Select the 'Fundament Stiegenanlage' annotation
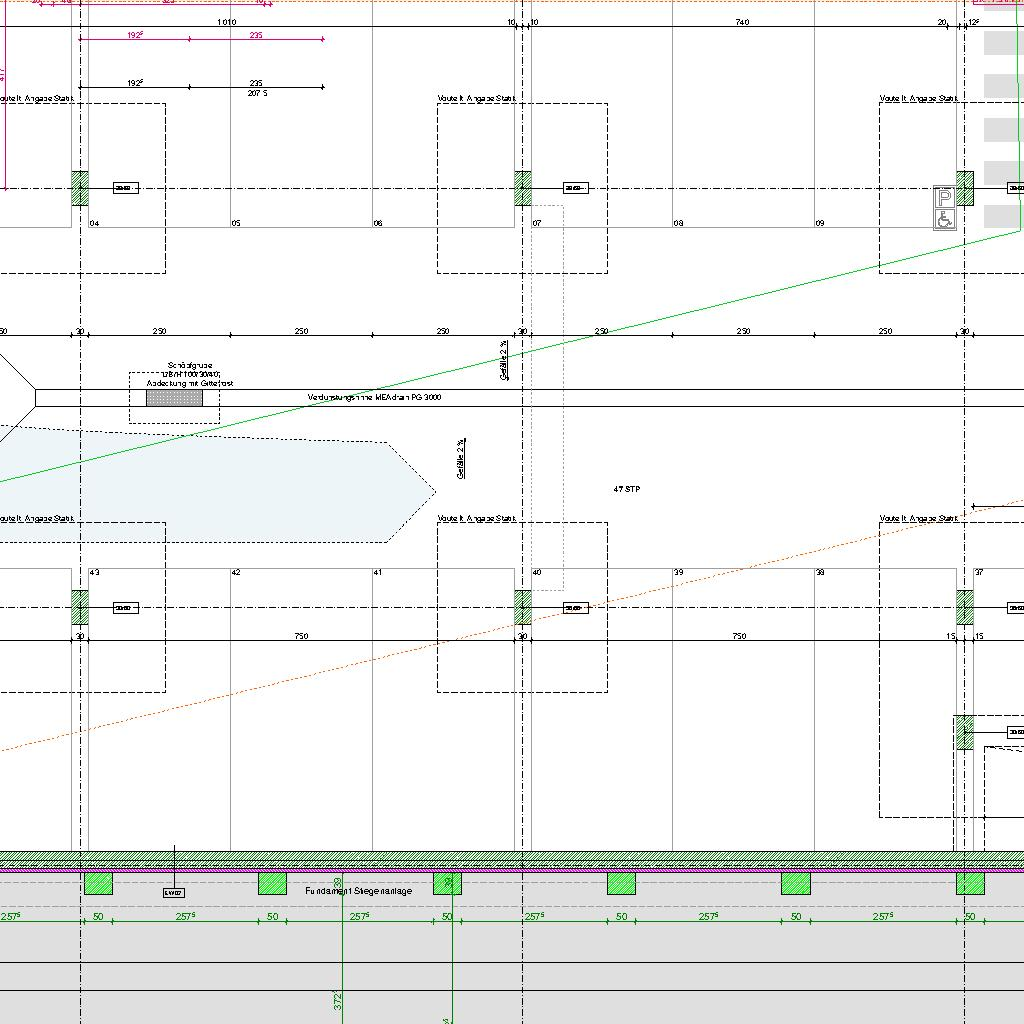Viewport: 1024px width, 1024px height. 358,891
